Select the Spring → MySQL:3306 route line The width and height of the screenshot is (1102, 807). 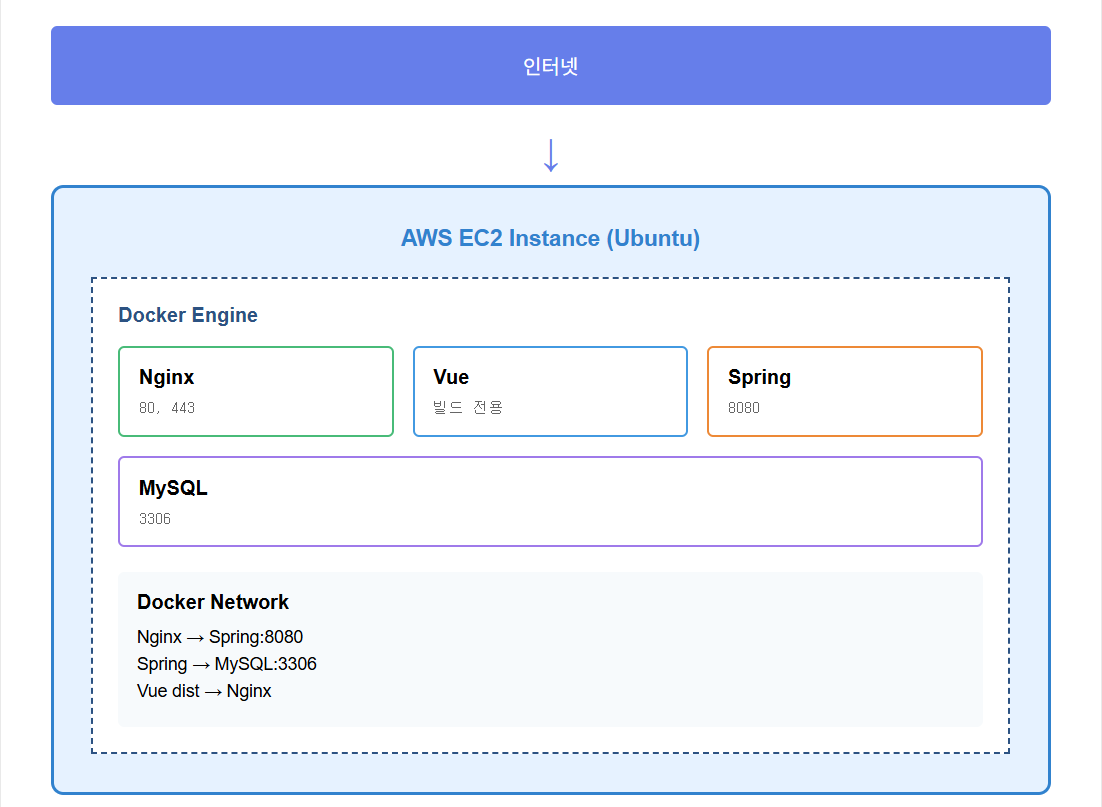pos(227,664)
